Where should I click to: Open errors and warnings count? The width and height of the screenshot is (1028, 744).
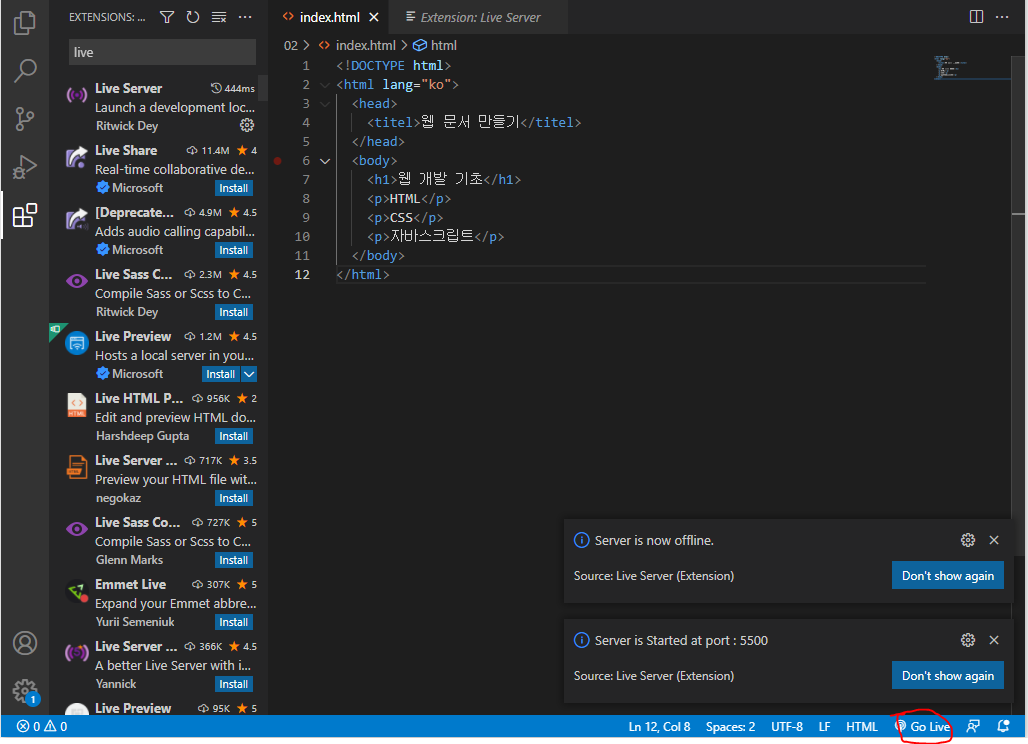click(42, 726)
